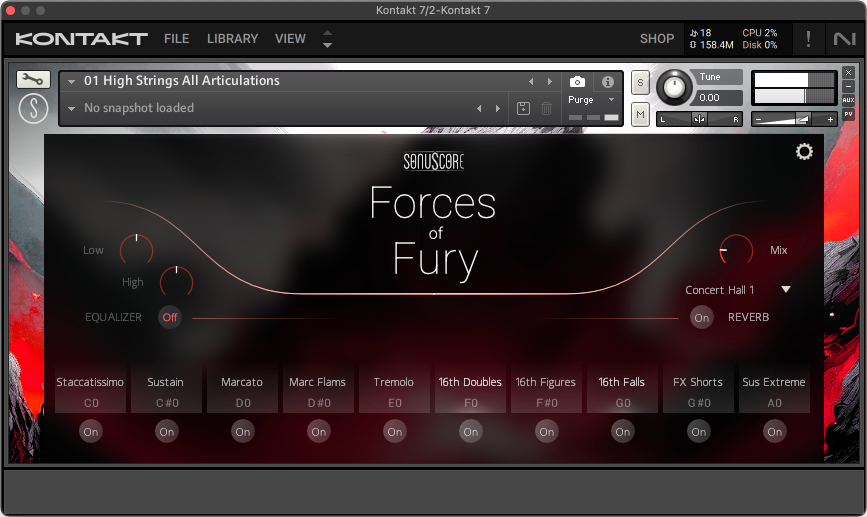Viewport: 867px width, 517px height.
Task: Click the volume slider
Action: coord(793,119)
